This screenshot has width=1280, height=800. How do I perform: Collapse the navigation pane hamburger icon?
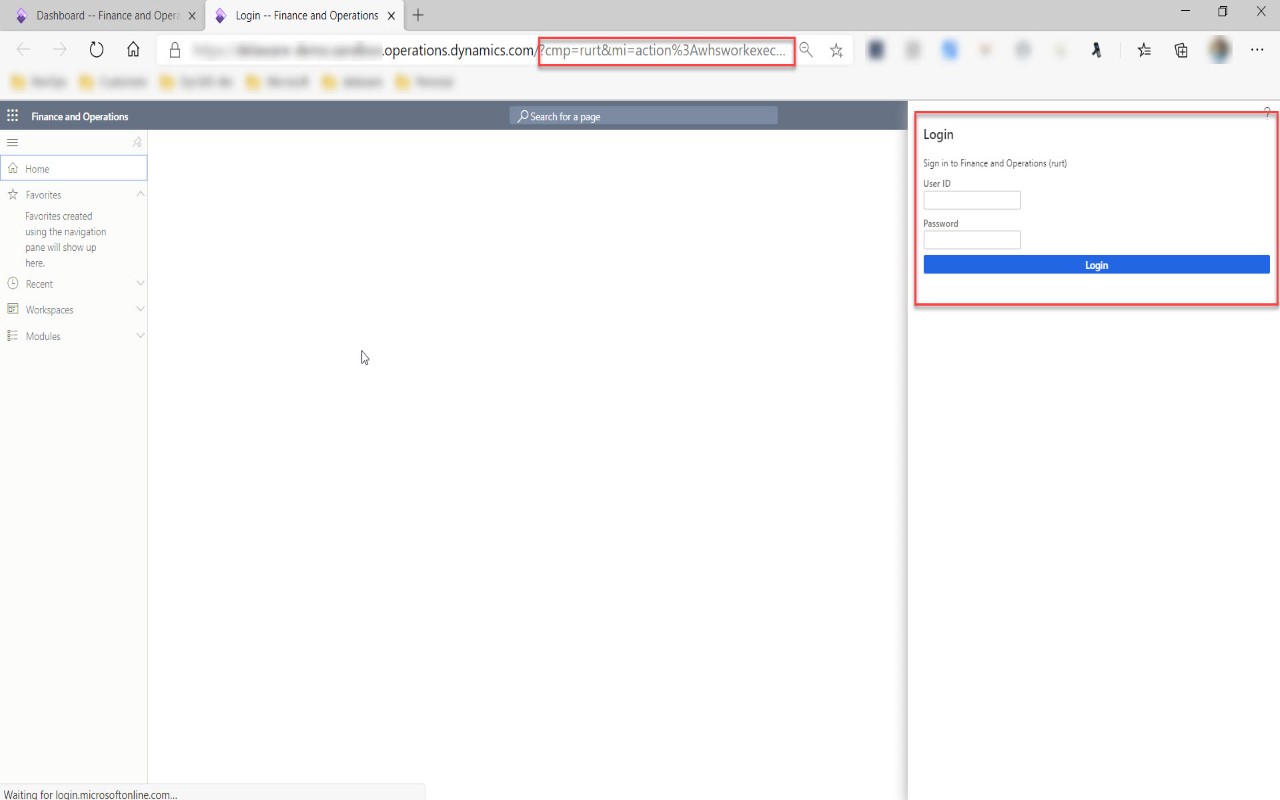pos(12,143)
